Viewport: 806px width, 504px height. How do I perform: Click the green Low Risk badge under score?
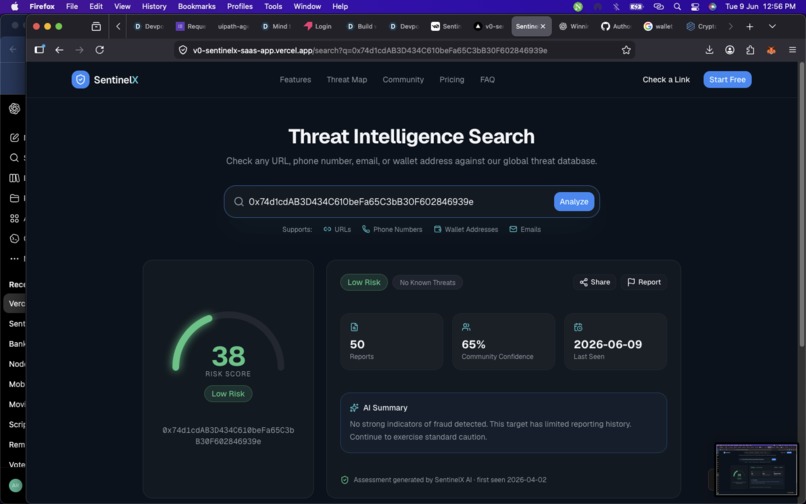pos(228,393)
